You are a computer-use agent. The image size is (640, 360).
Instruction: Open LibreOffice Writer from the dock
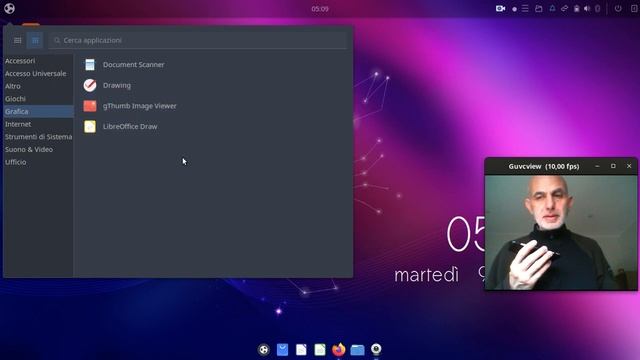pyautogui.click(x=301, y=349)
